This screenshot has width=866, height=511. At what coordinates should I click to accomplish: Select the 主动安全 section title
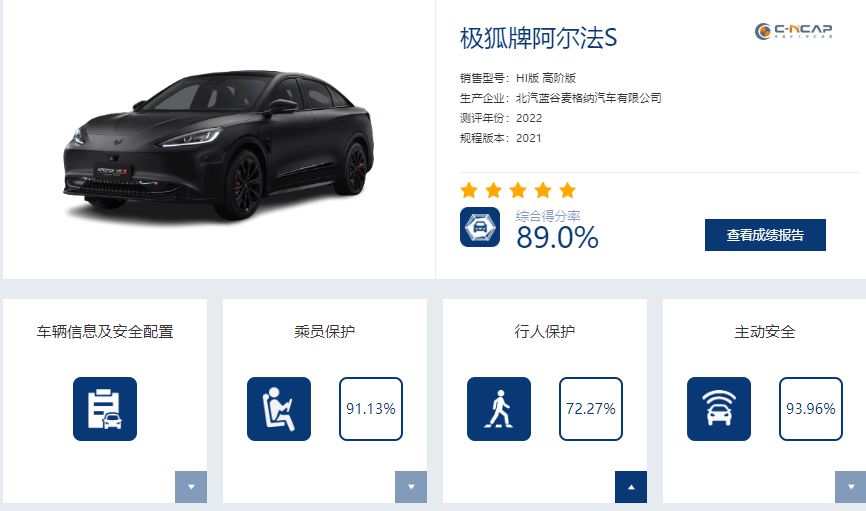point(765,332)
